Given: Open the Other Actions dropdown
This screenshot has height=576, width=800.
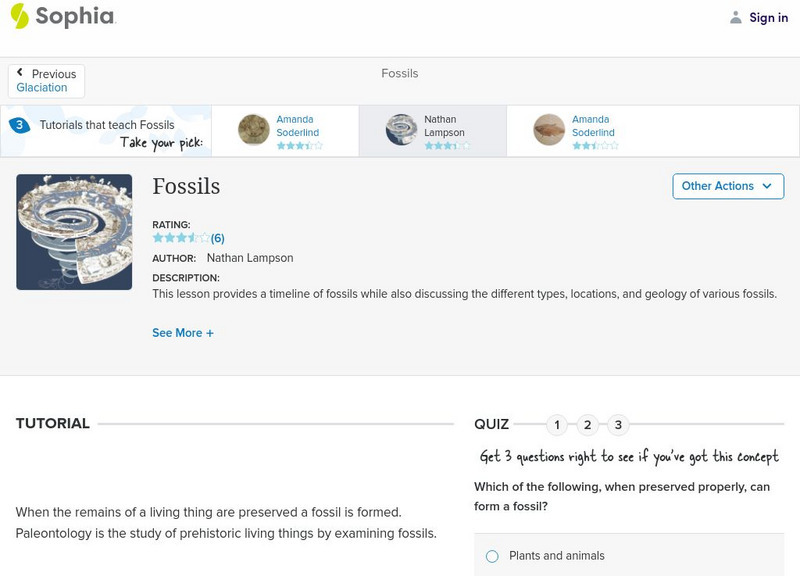Looking at the screenshot, I should tap(726, 186).
